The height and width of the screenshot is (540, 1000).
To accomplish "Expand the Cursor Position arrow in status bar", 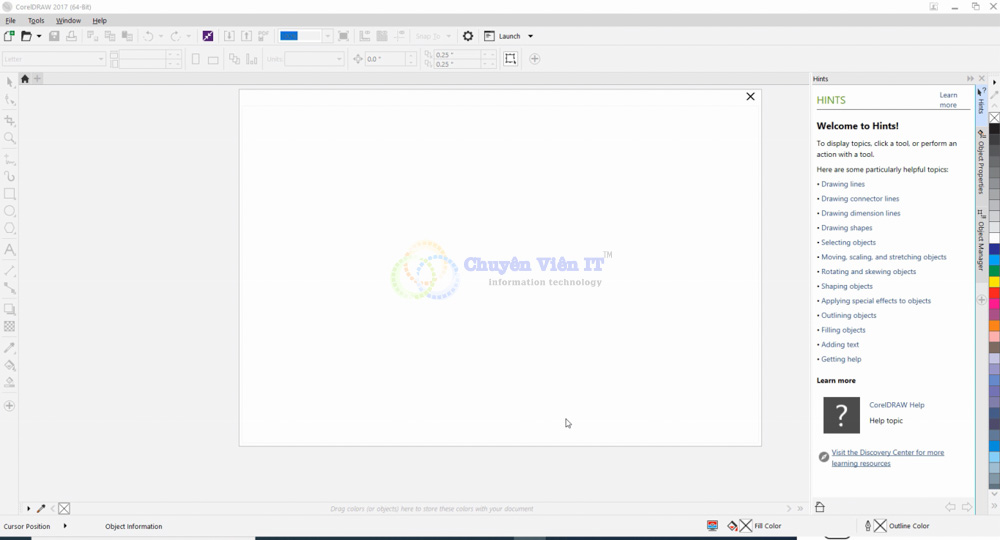I will click(x=65, y=526).
